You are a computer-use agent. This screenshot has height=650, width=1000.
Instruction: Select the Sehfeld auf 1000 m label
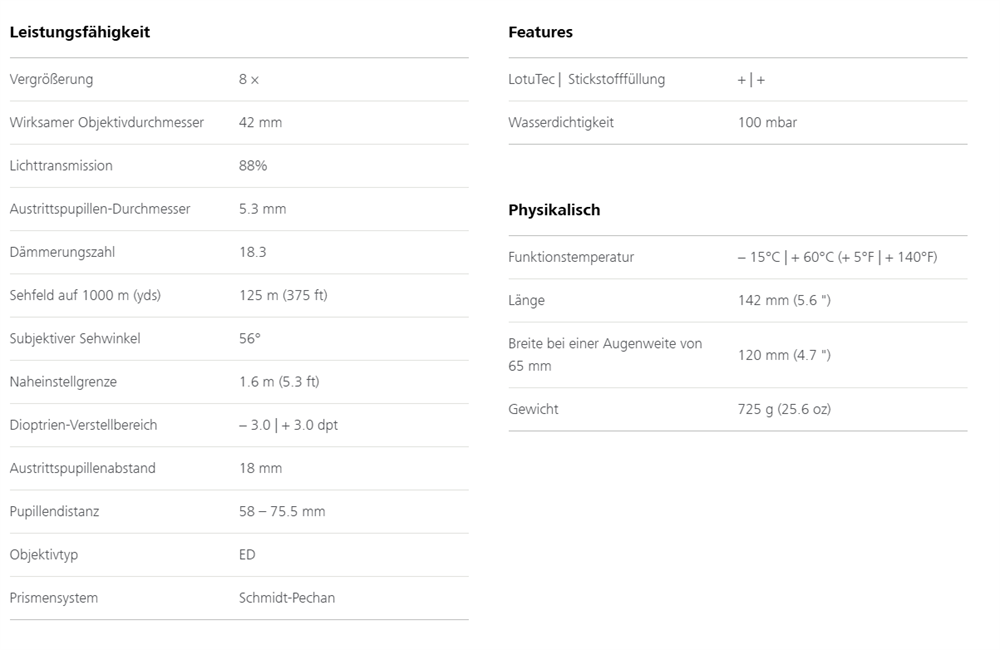click(85, 295)
